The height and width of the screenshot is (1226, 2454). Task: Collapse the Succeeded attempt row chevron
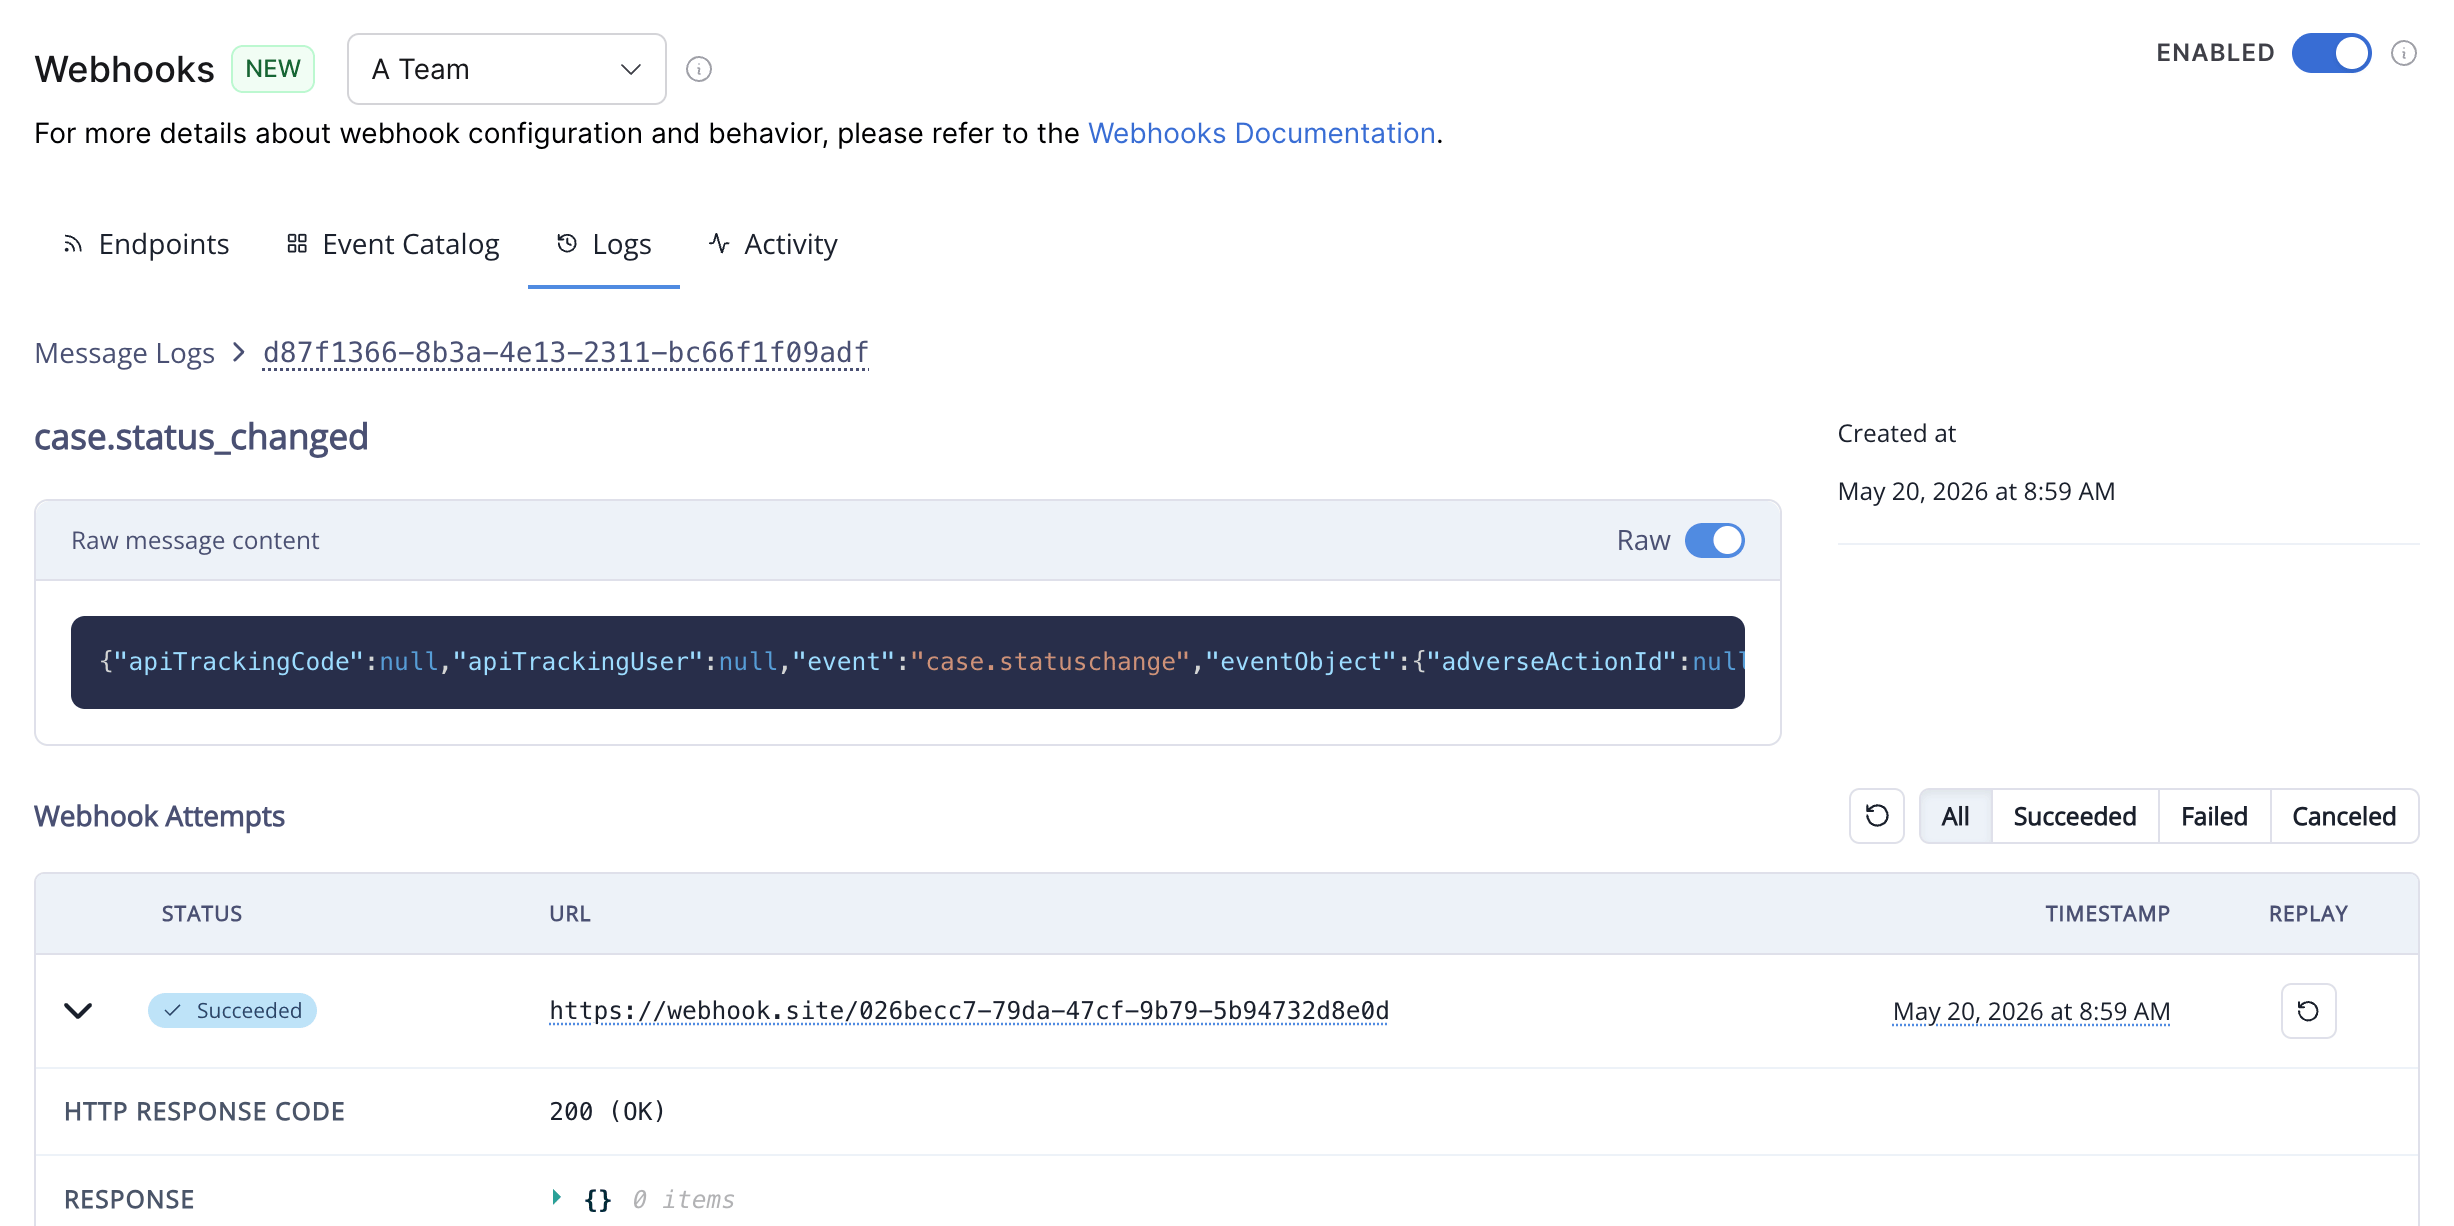(78, 1011)
